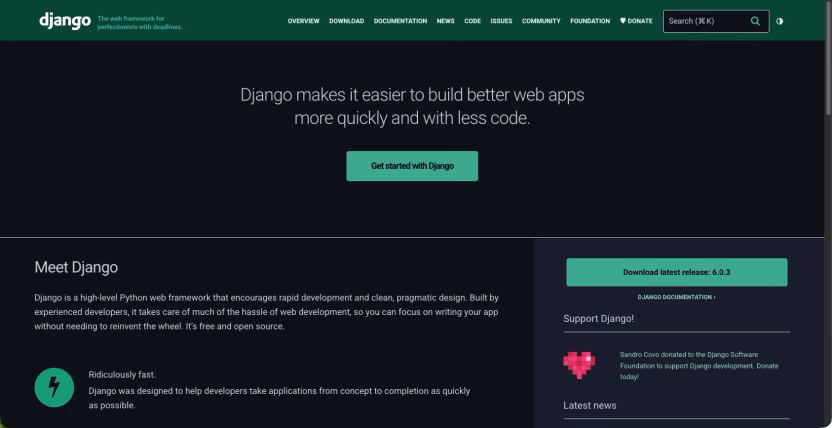Viewport: 832px width, 428px height.
Task: Open the Foundation menu item
Action: pyautogui.click(x=590, y=21)
